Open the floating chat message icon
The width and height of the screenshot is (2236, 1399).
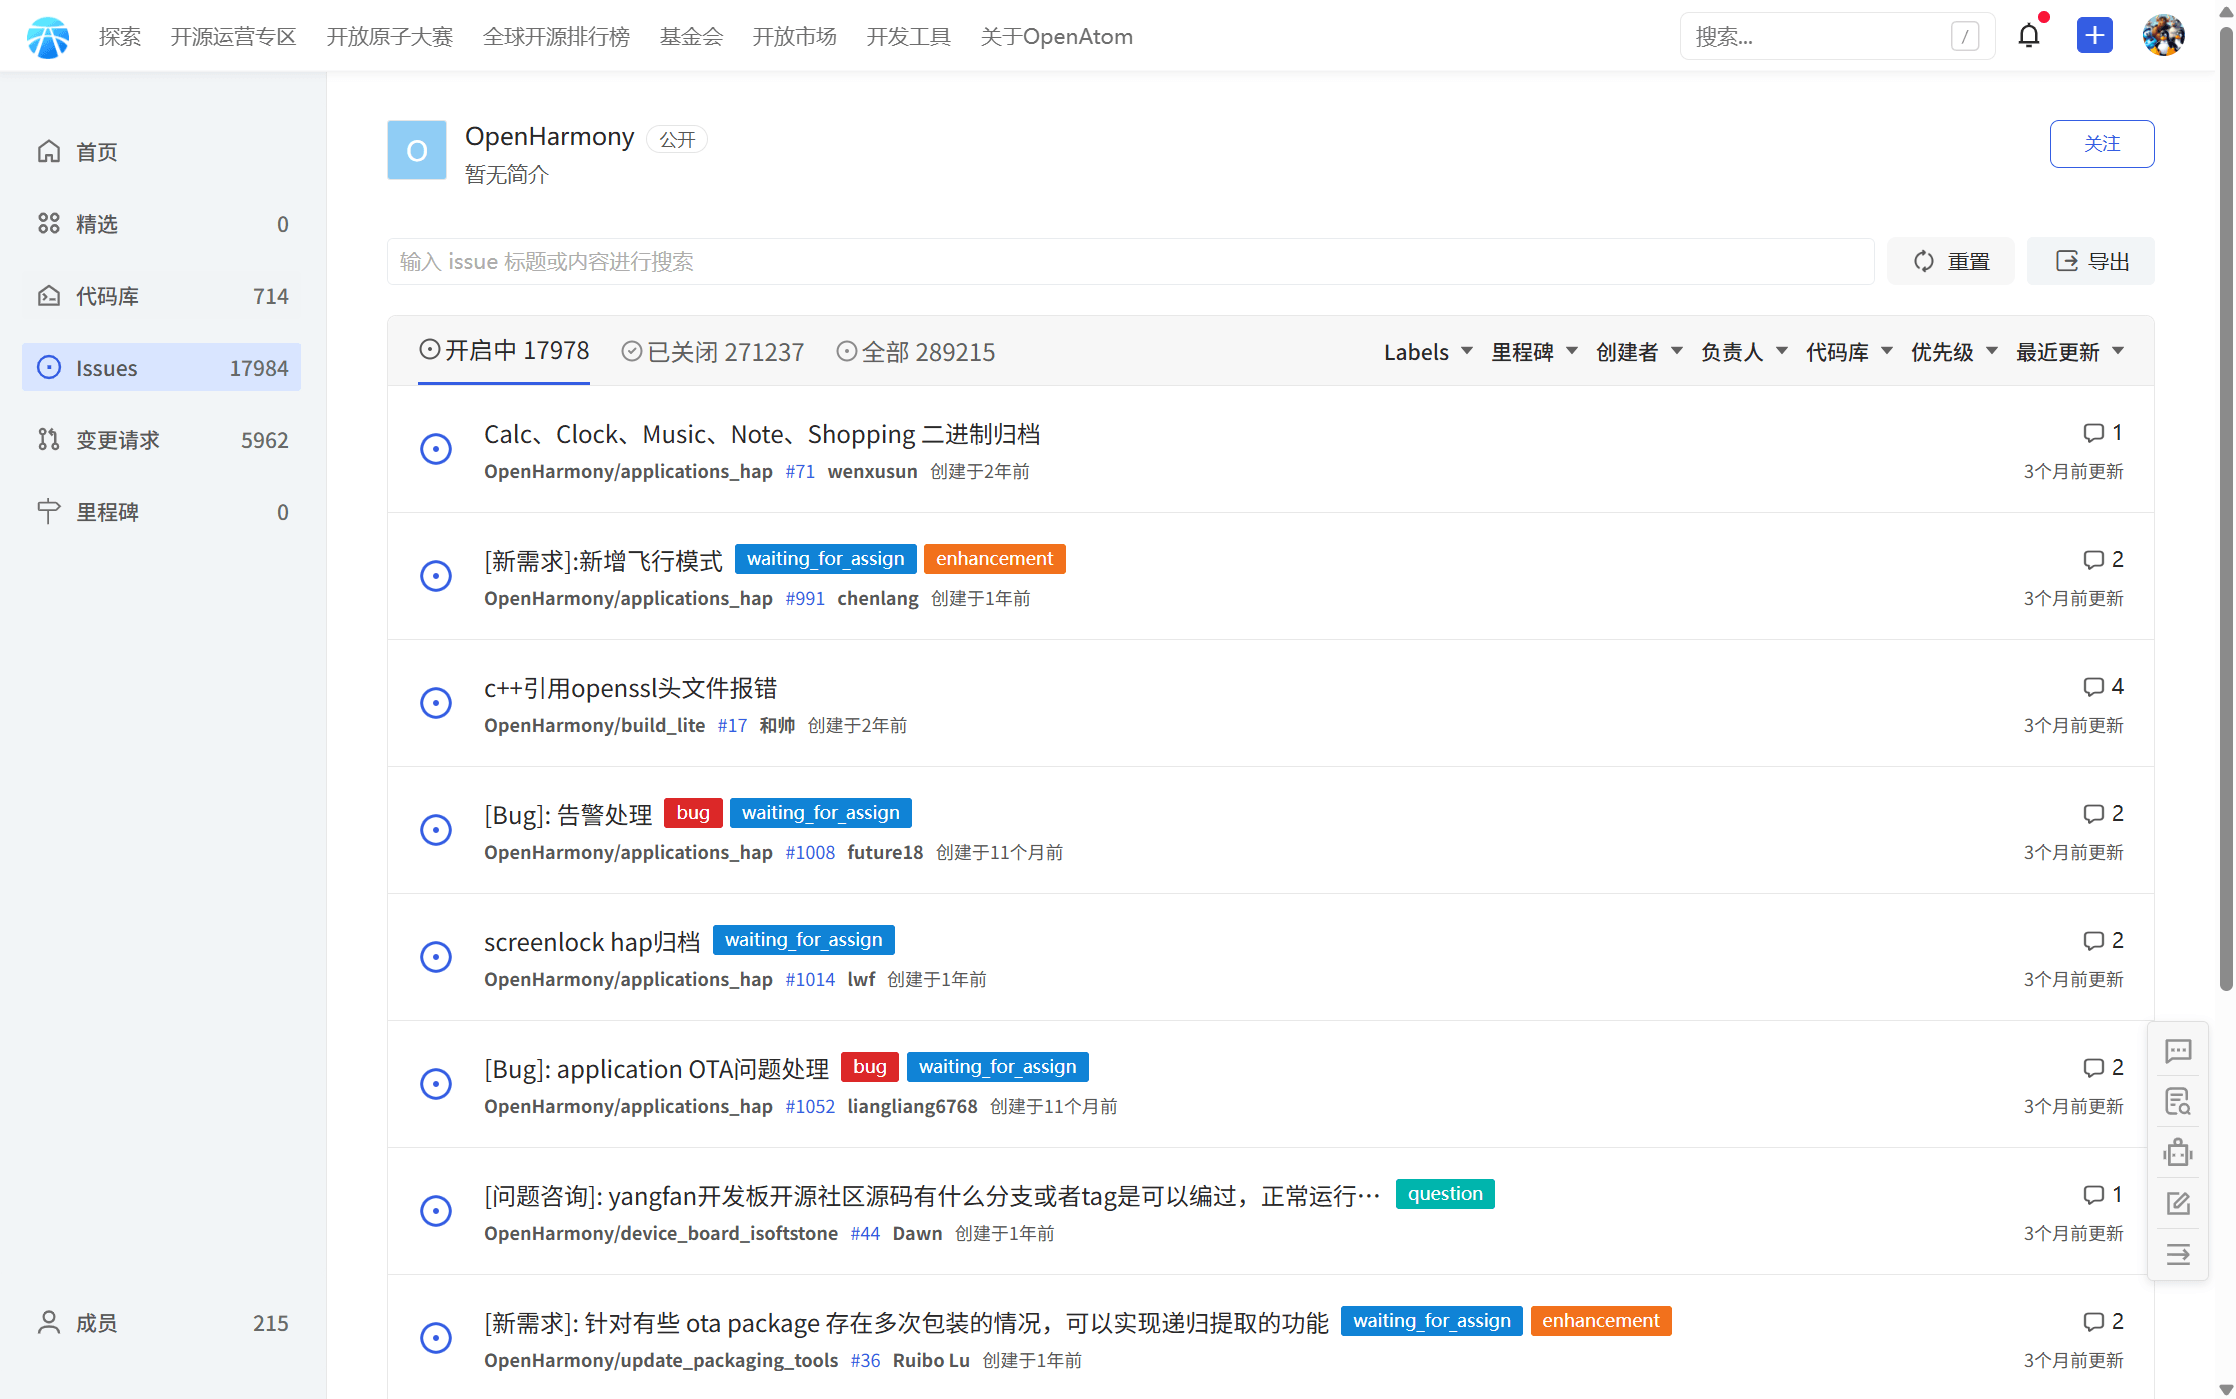click(2178, 1051)
